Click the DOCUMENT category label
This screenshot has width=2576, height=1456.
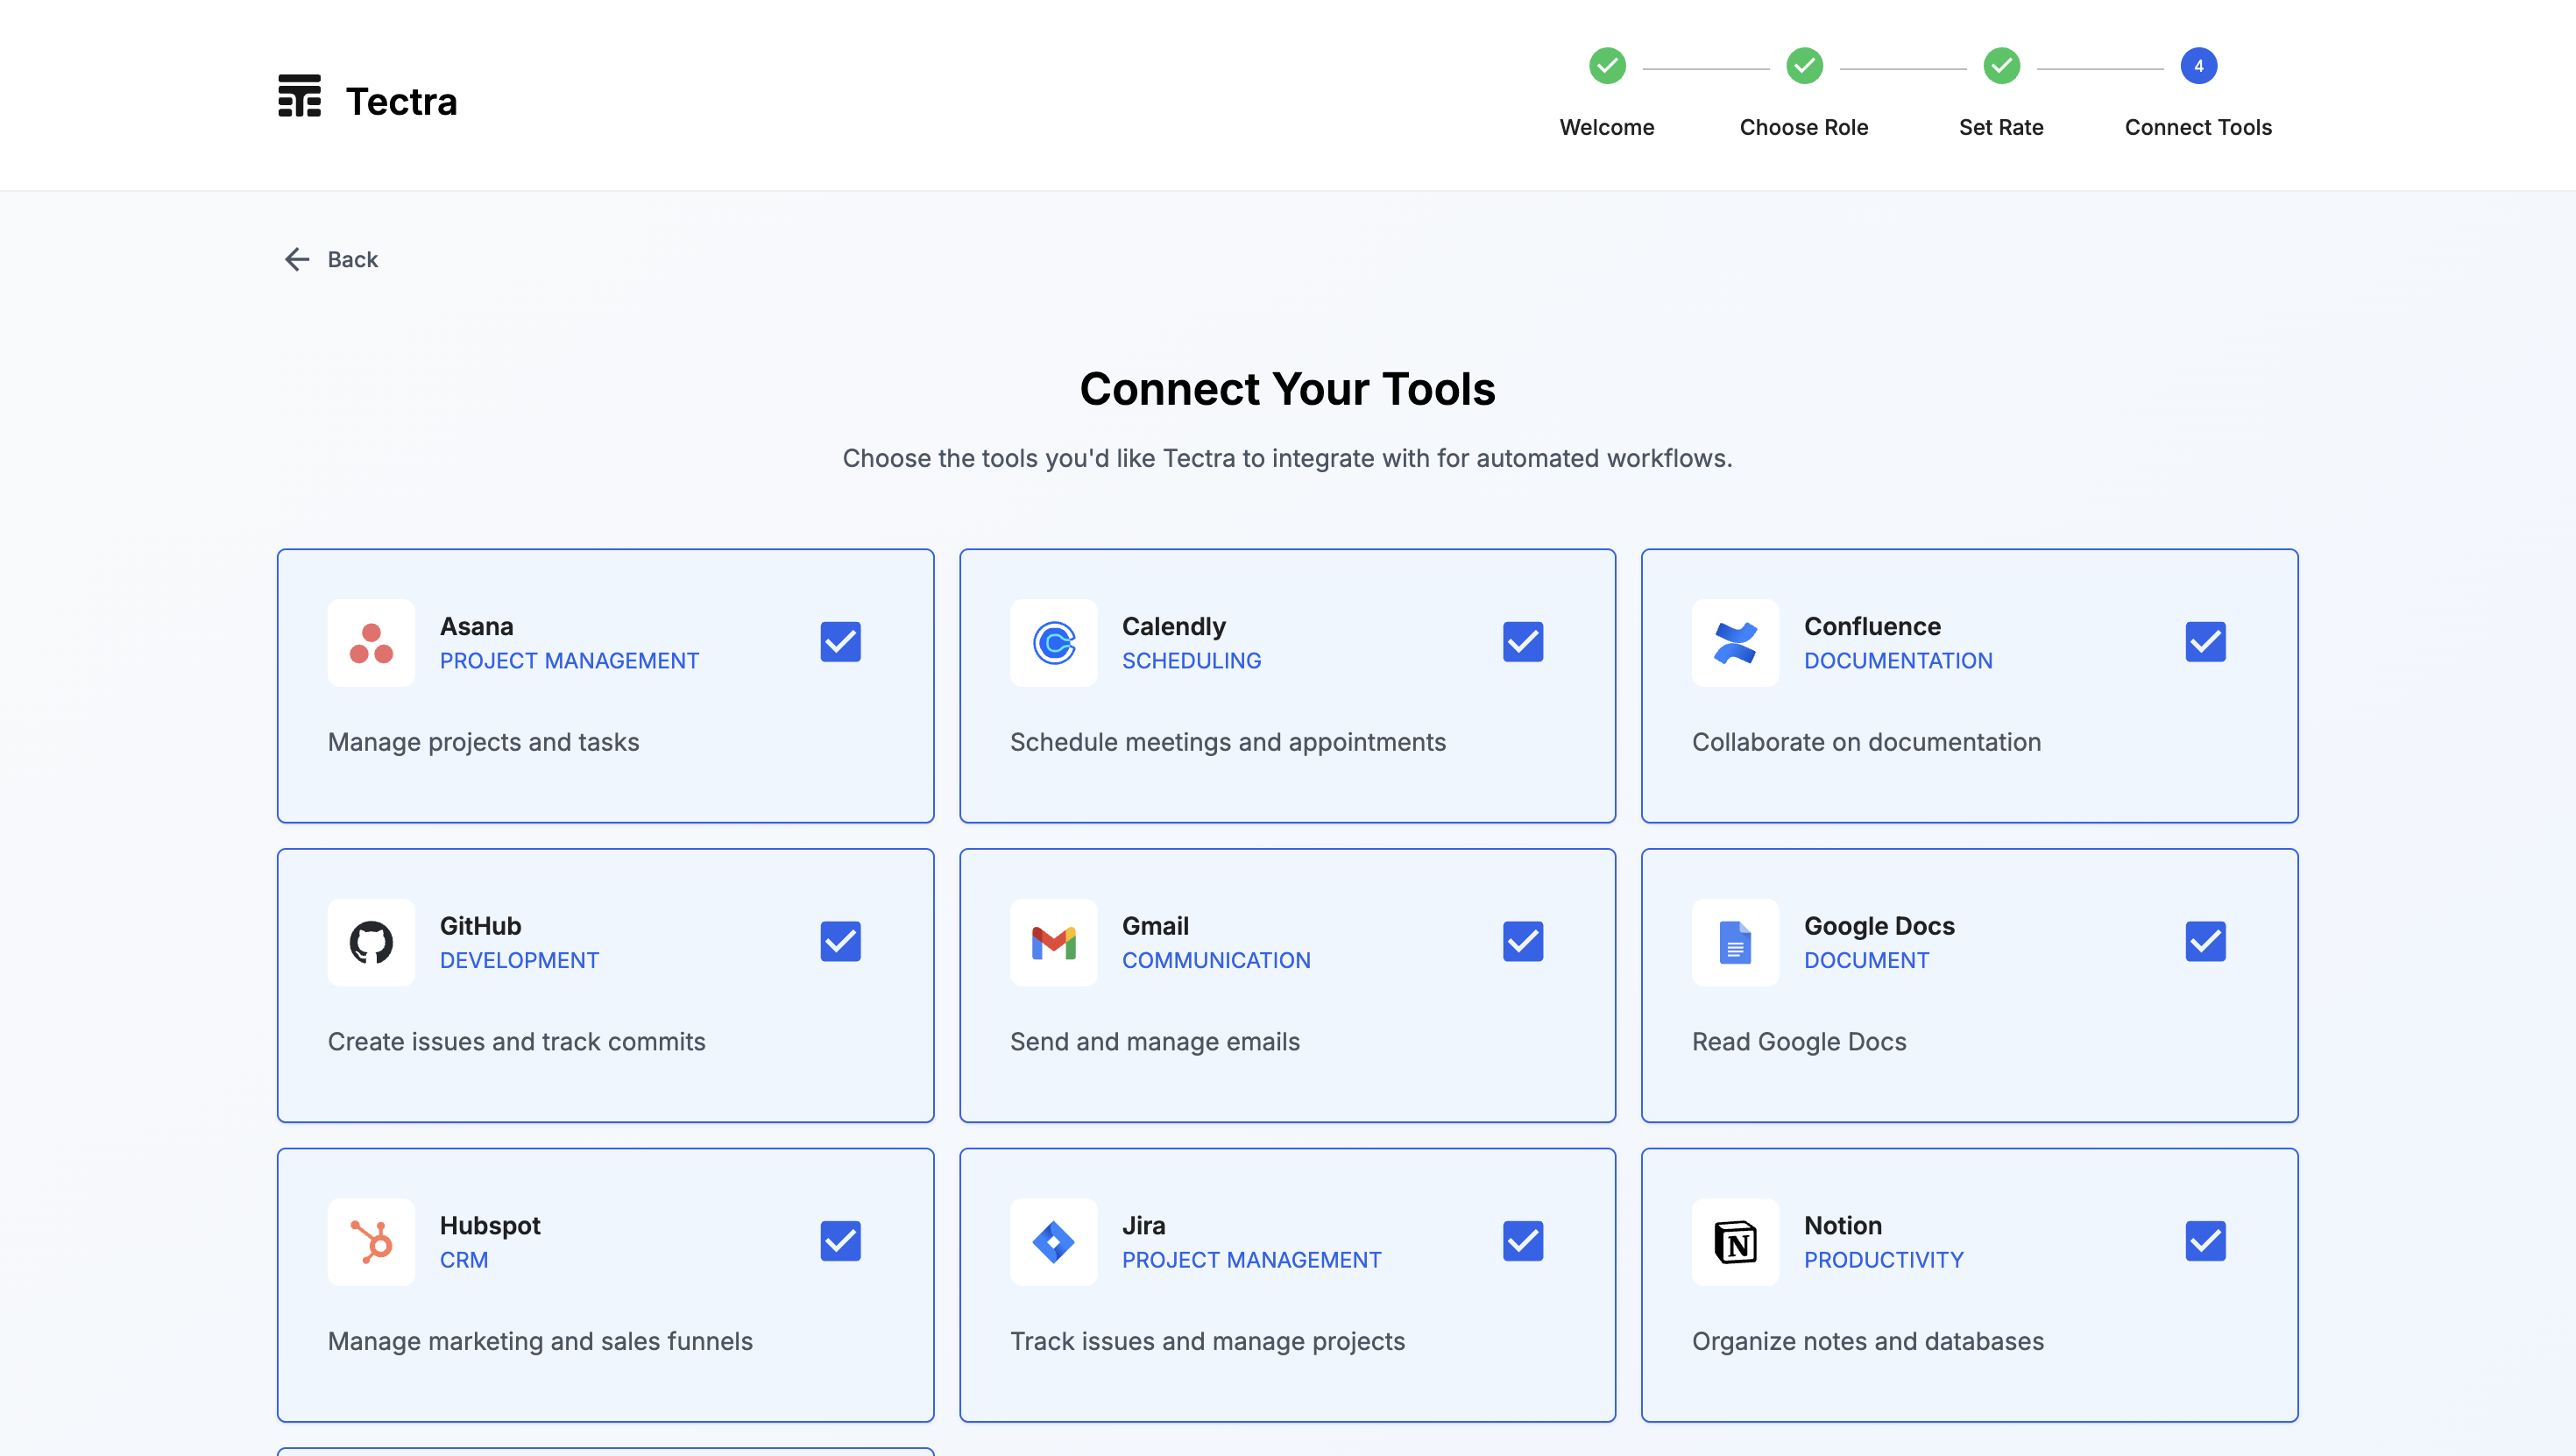click(x=1867, y=960)
